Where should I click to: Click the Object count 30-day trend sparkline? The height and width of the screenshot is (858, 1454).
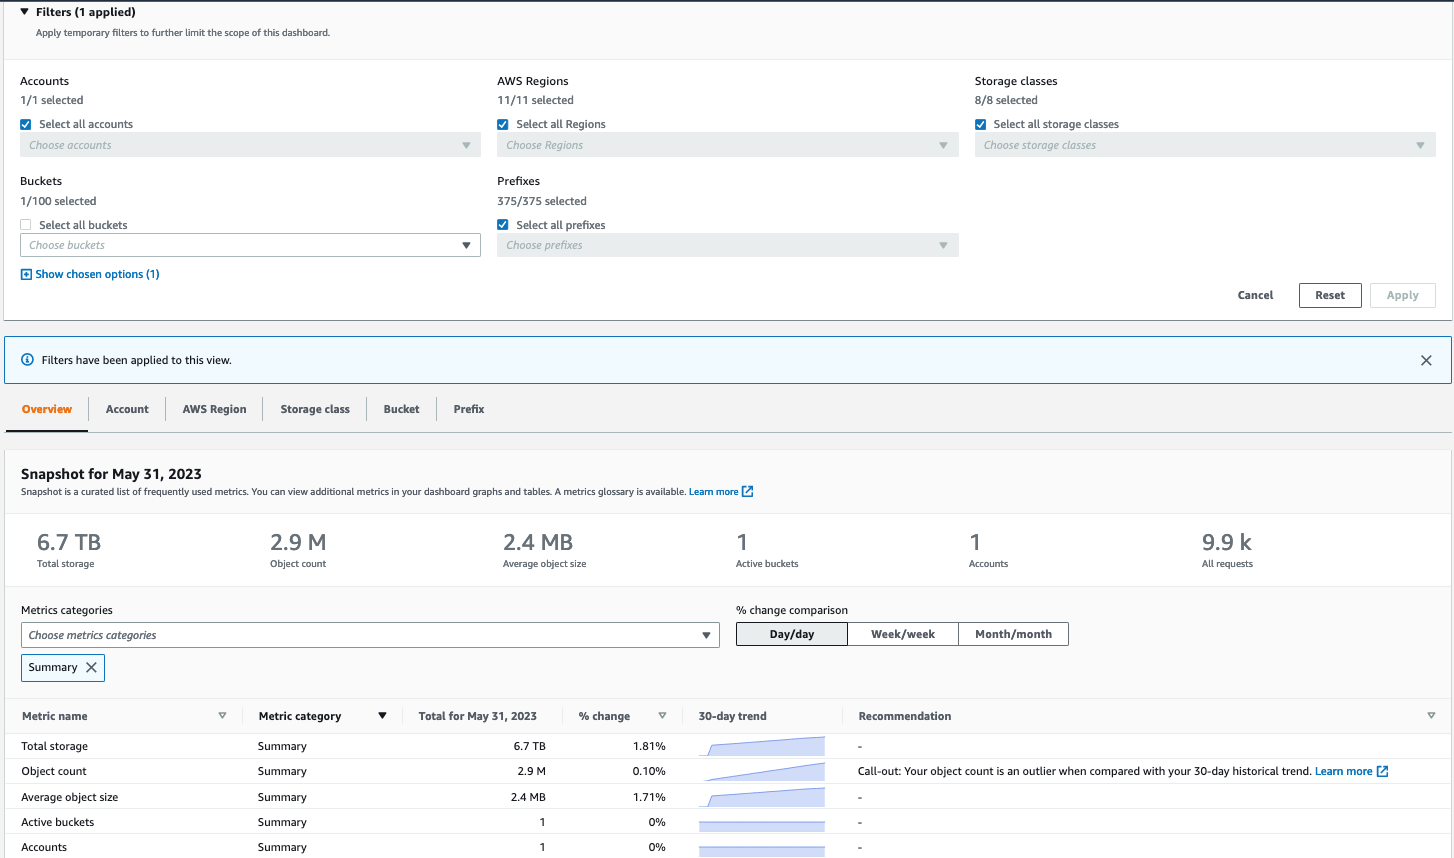762,771
